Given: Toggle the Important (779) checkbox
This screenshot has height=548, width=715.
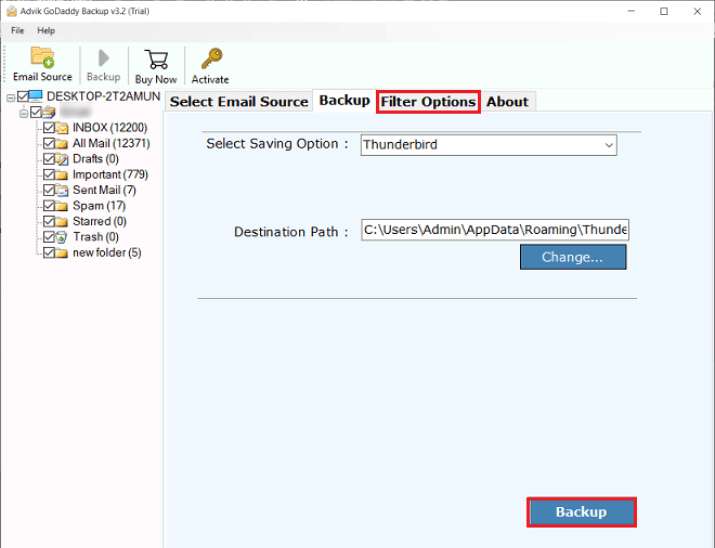Looking at the screenshot, I should (49, 175).
